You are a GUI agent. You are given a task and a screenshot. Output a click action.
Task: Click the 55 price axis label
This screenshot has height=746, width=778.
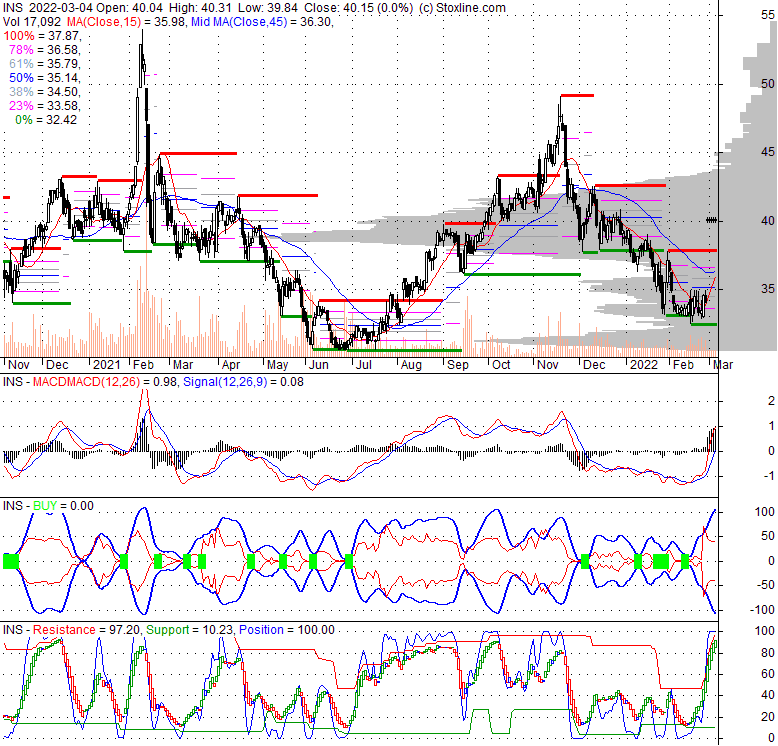[x=768, y=15]
